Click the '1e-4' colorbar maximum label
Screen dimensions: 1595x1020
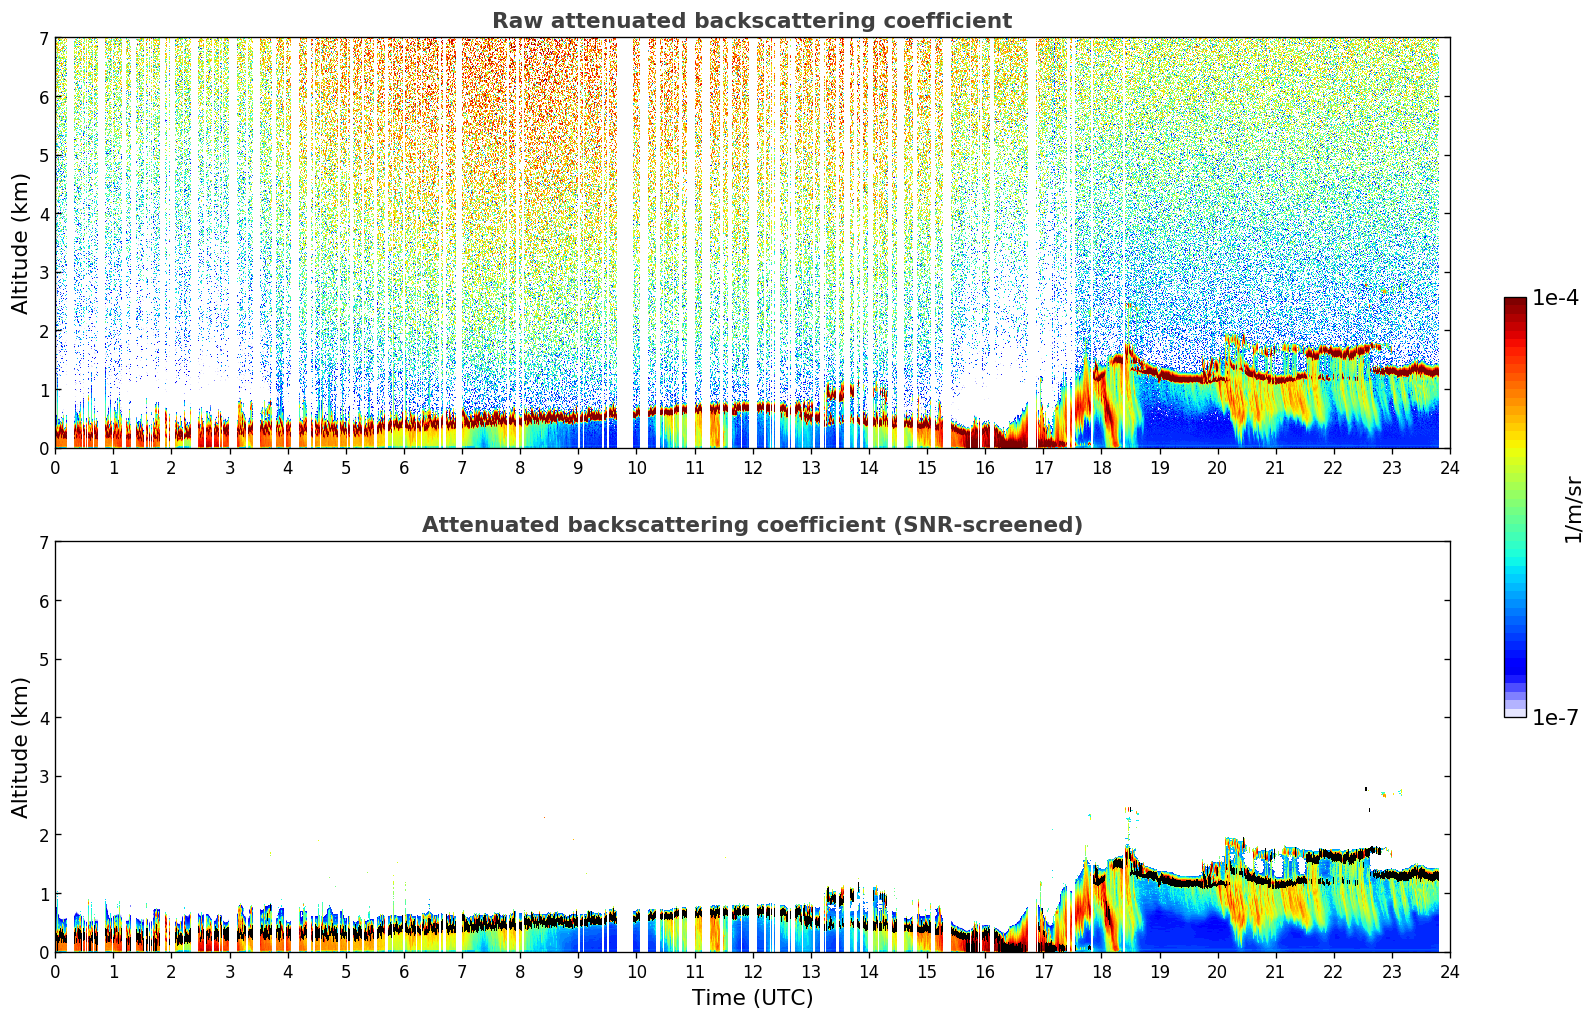[x=1556, y=298]
